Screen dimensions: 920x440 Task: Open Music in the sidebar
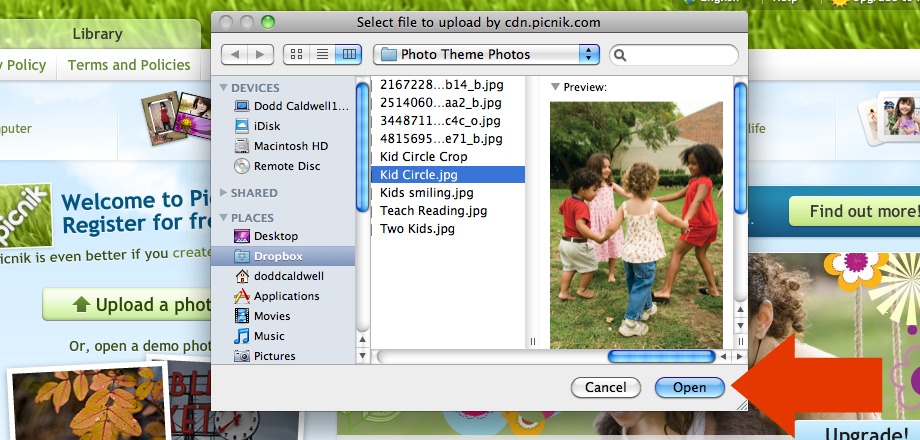259,336
